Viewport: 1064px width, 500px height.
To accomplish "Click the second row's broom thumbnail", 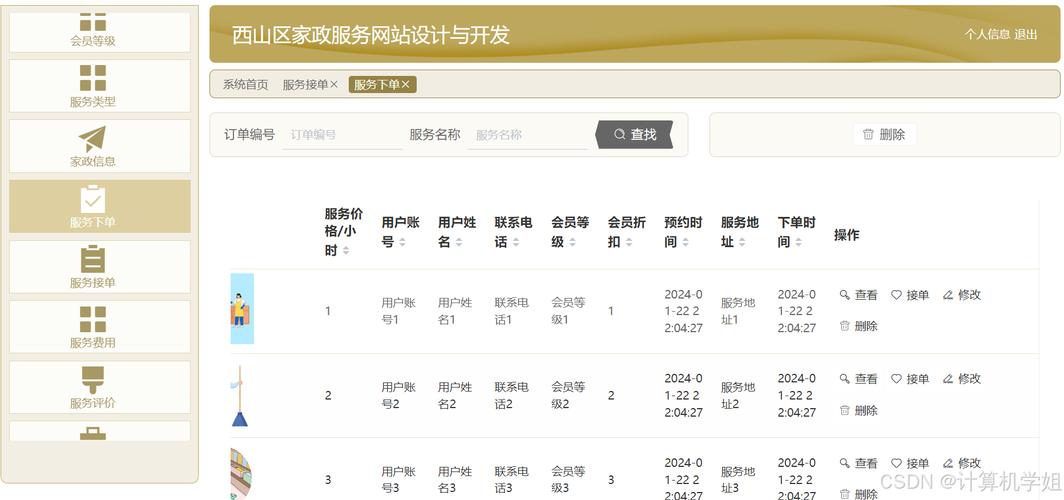I will 240,396.
